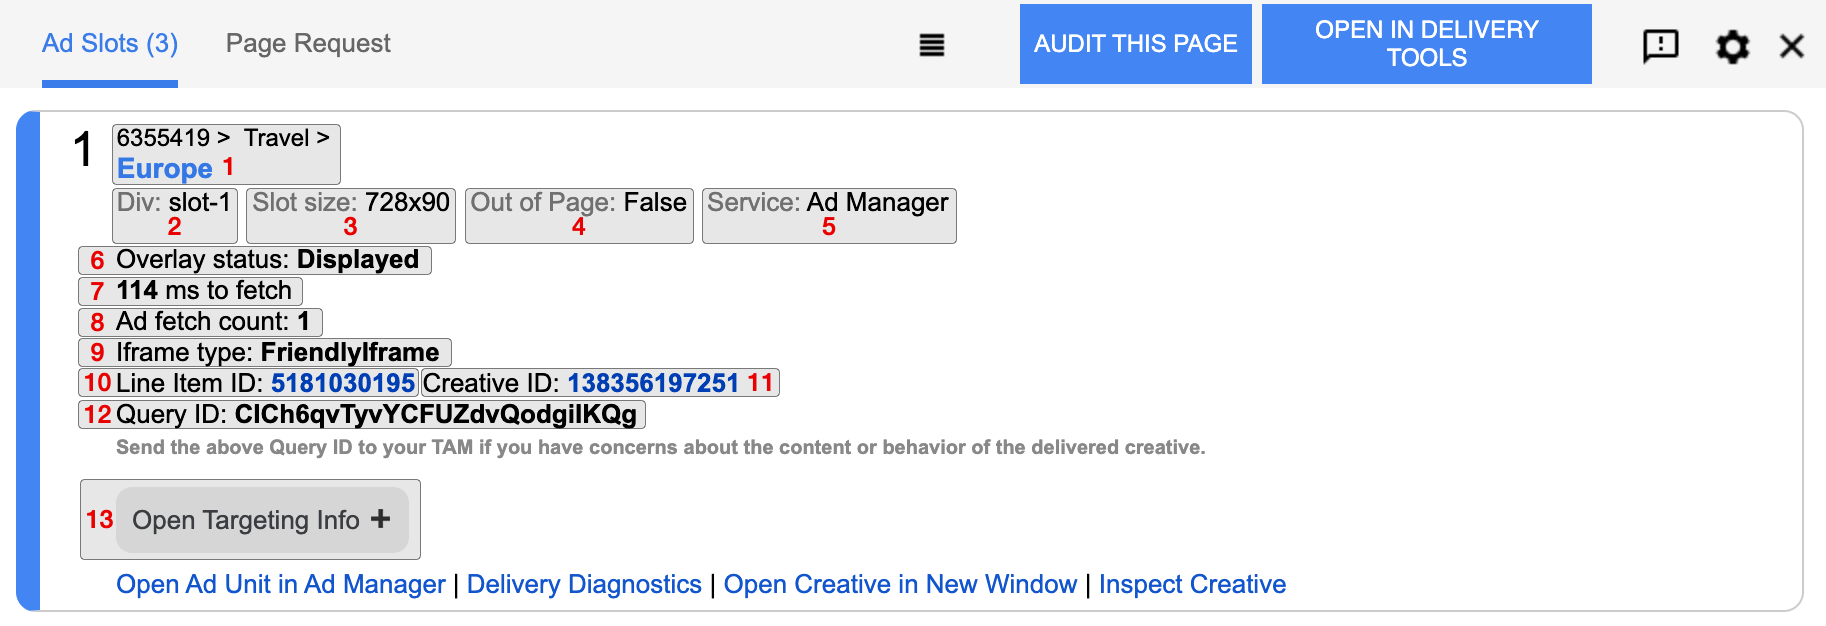The width and height of the screenshot is (1826, 626).
Task: Expand Open Targeting Info
Action: tap(262, 519)
